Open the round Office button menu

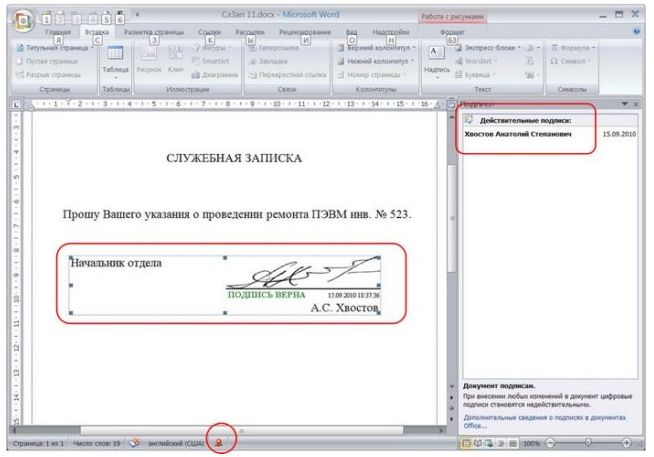23,20
